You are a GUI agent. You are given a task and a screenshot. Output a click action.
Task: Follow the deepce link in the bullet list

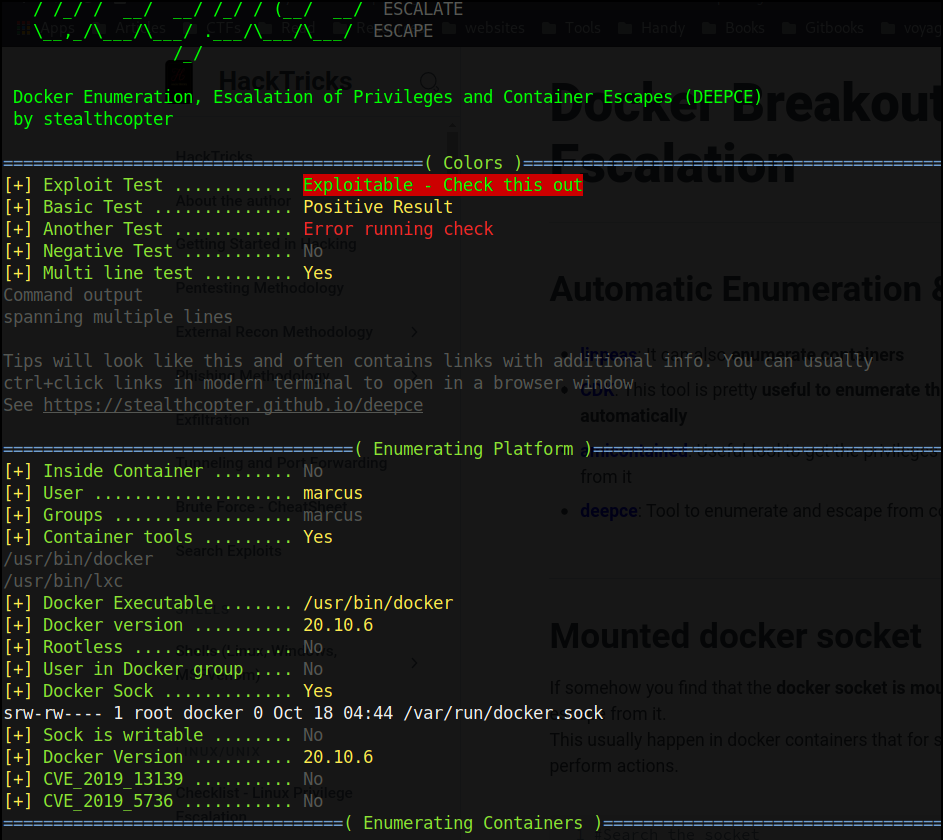pyautogui.click(x=608, y=511)
